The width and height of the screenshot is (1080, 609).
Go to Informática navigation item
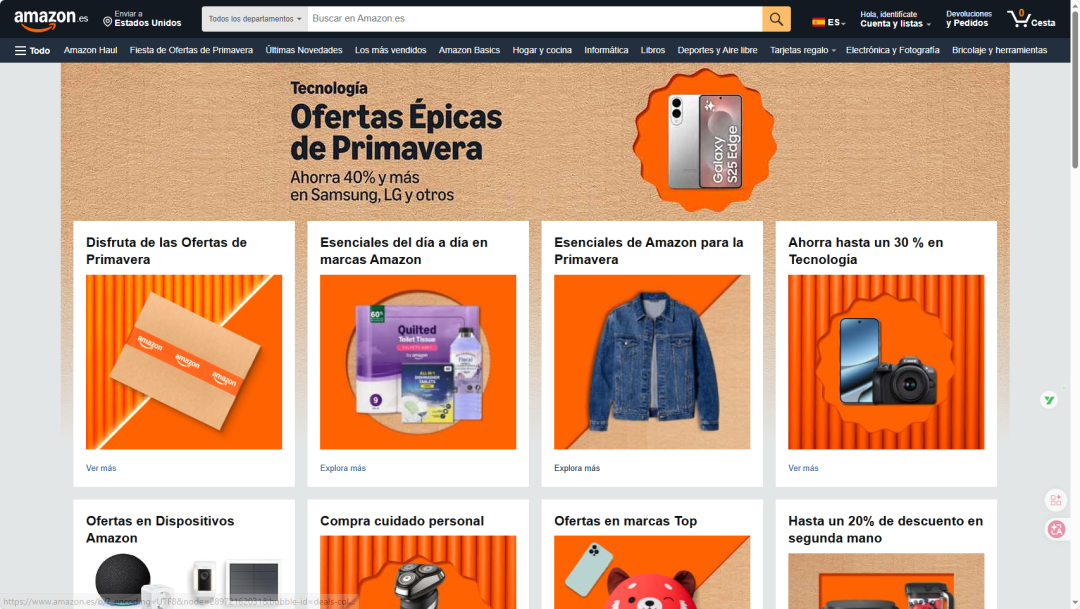pos(606,50)
